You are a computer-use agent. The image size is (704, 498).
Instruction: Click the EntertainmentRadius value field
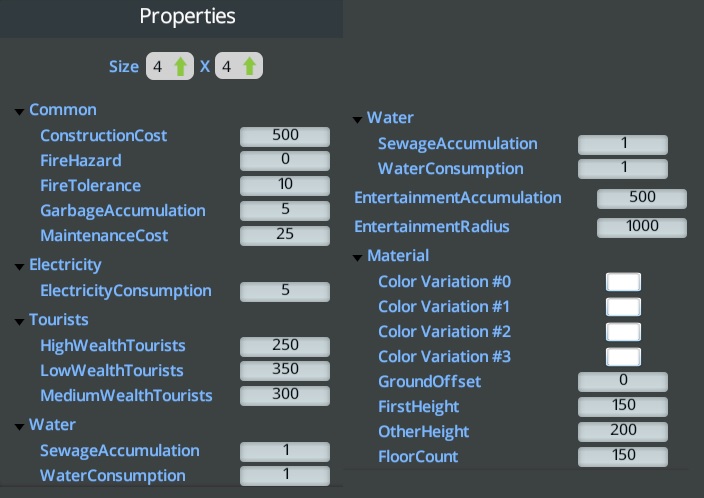pos(641,227)
